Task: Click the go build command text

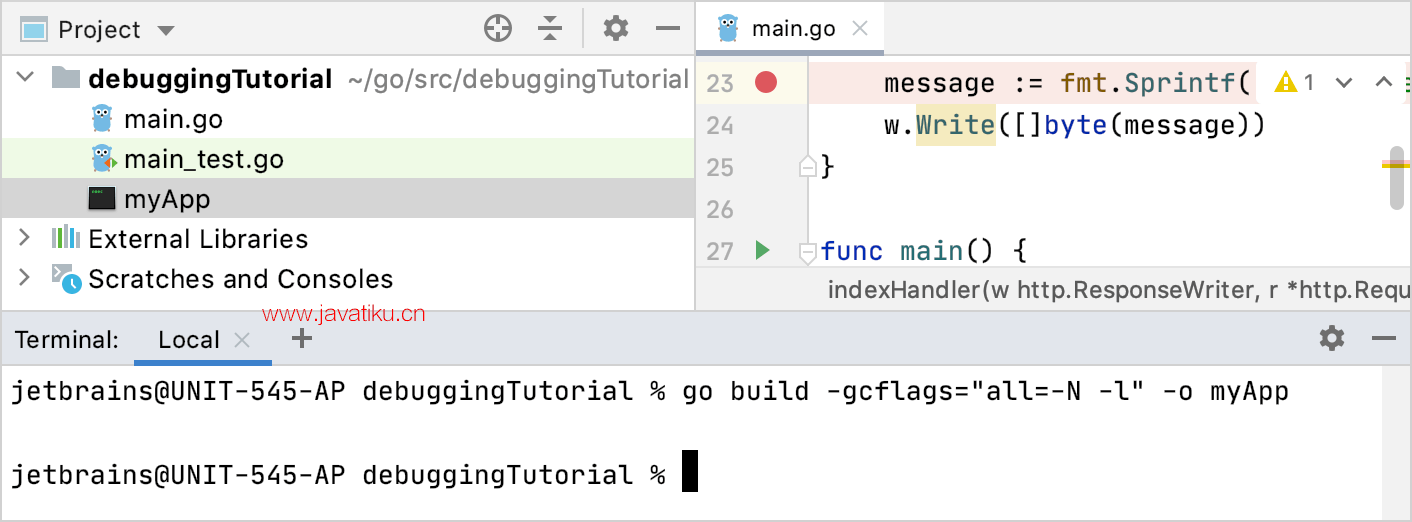Action: point(986,391)
